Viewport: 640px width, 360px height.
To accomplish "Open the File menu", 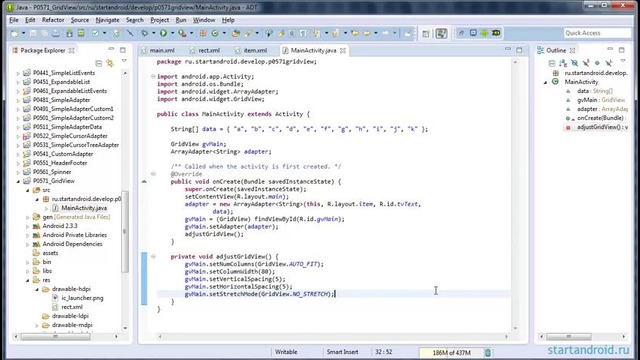I will pyautogui.click(x=14, y=20).
